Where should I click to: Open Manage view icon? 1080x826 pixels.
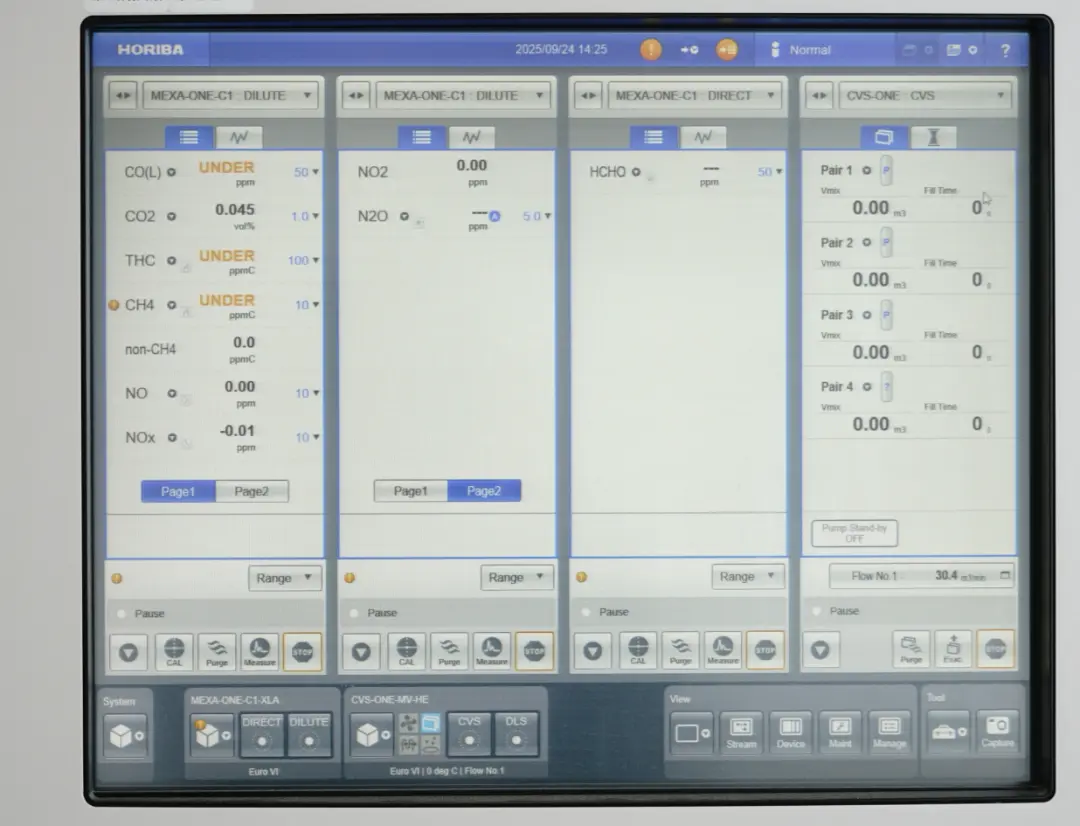(889, 732)
